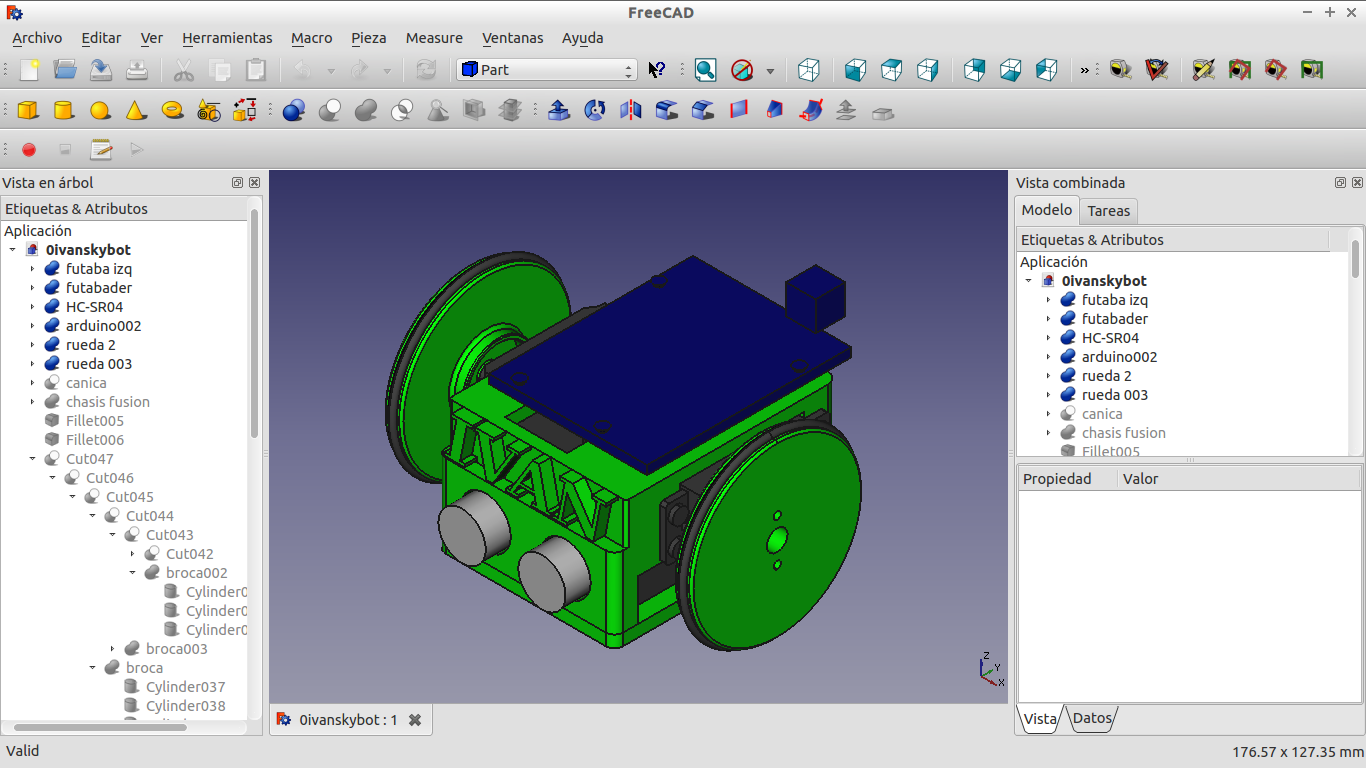Viewport: 1366px width, 768px height.
Task: Collapse broca002 node in left tree
Action: (132, 573)
